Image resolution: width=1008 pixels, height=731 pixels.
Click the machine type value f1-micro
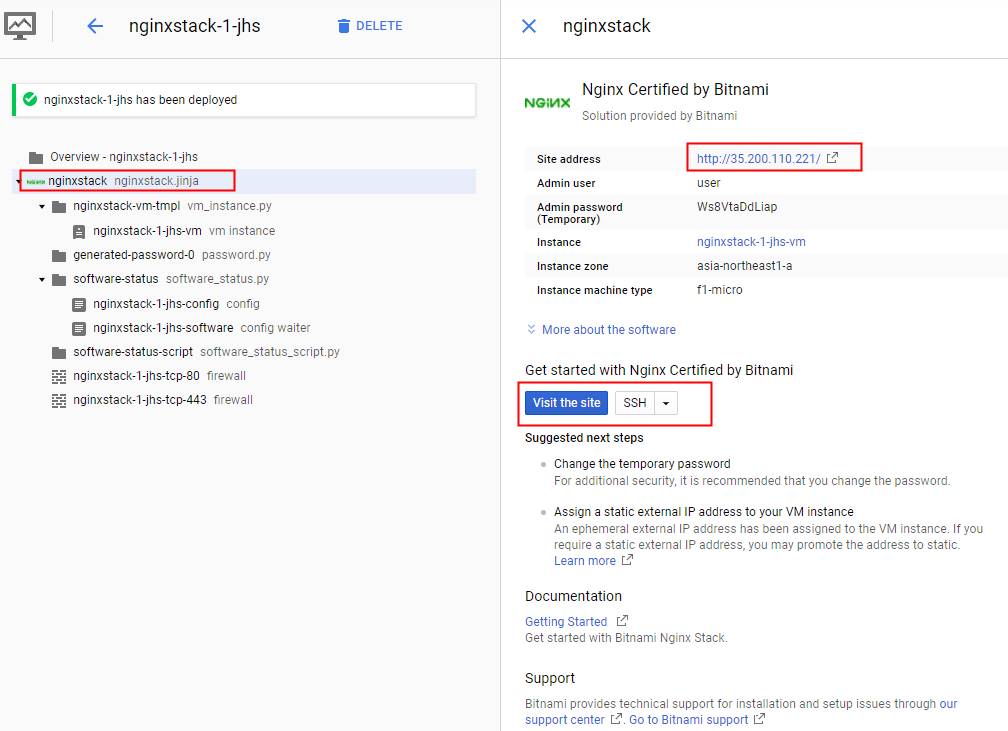719,290
